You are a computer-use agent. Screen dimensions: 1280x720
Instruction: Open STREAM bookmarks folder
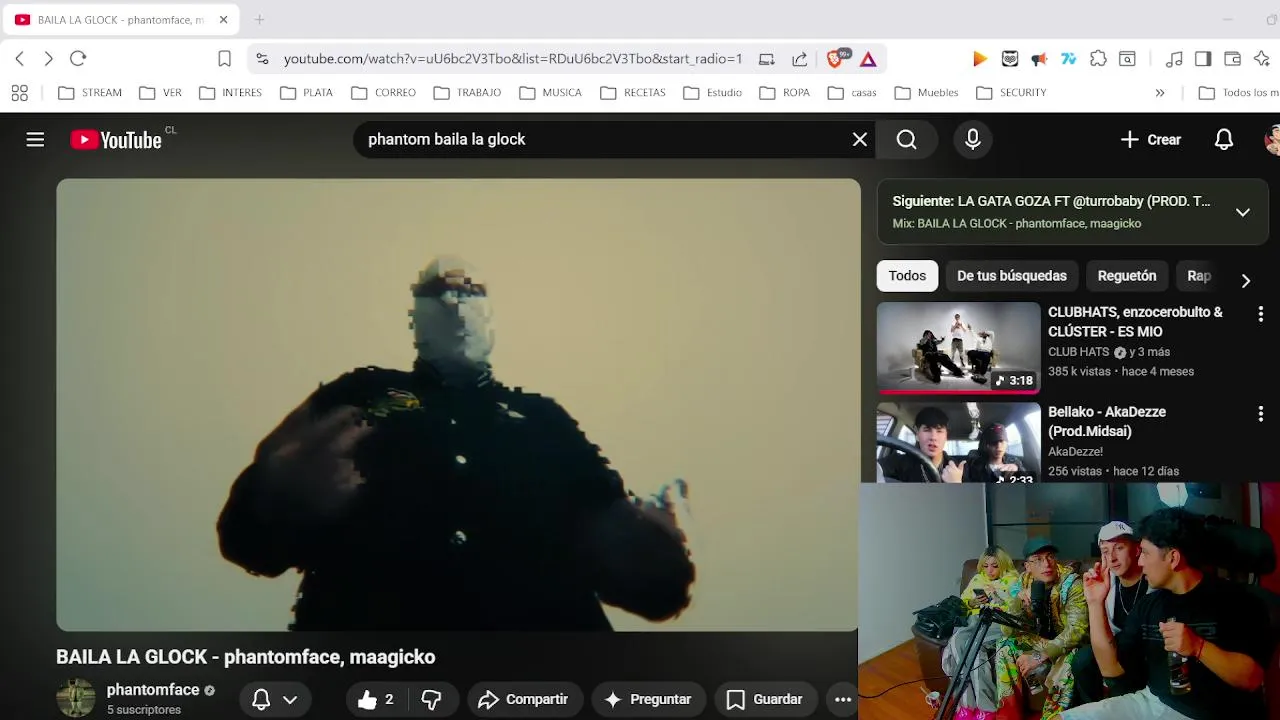pyautogui.click(x=90, y=93)
